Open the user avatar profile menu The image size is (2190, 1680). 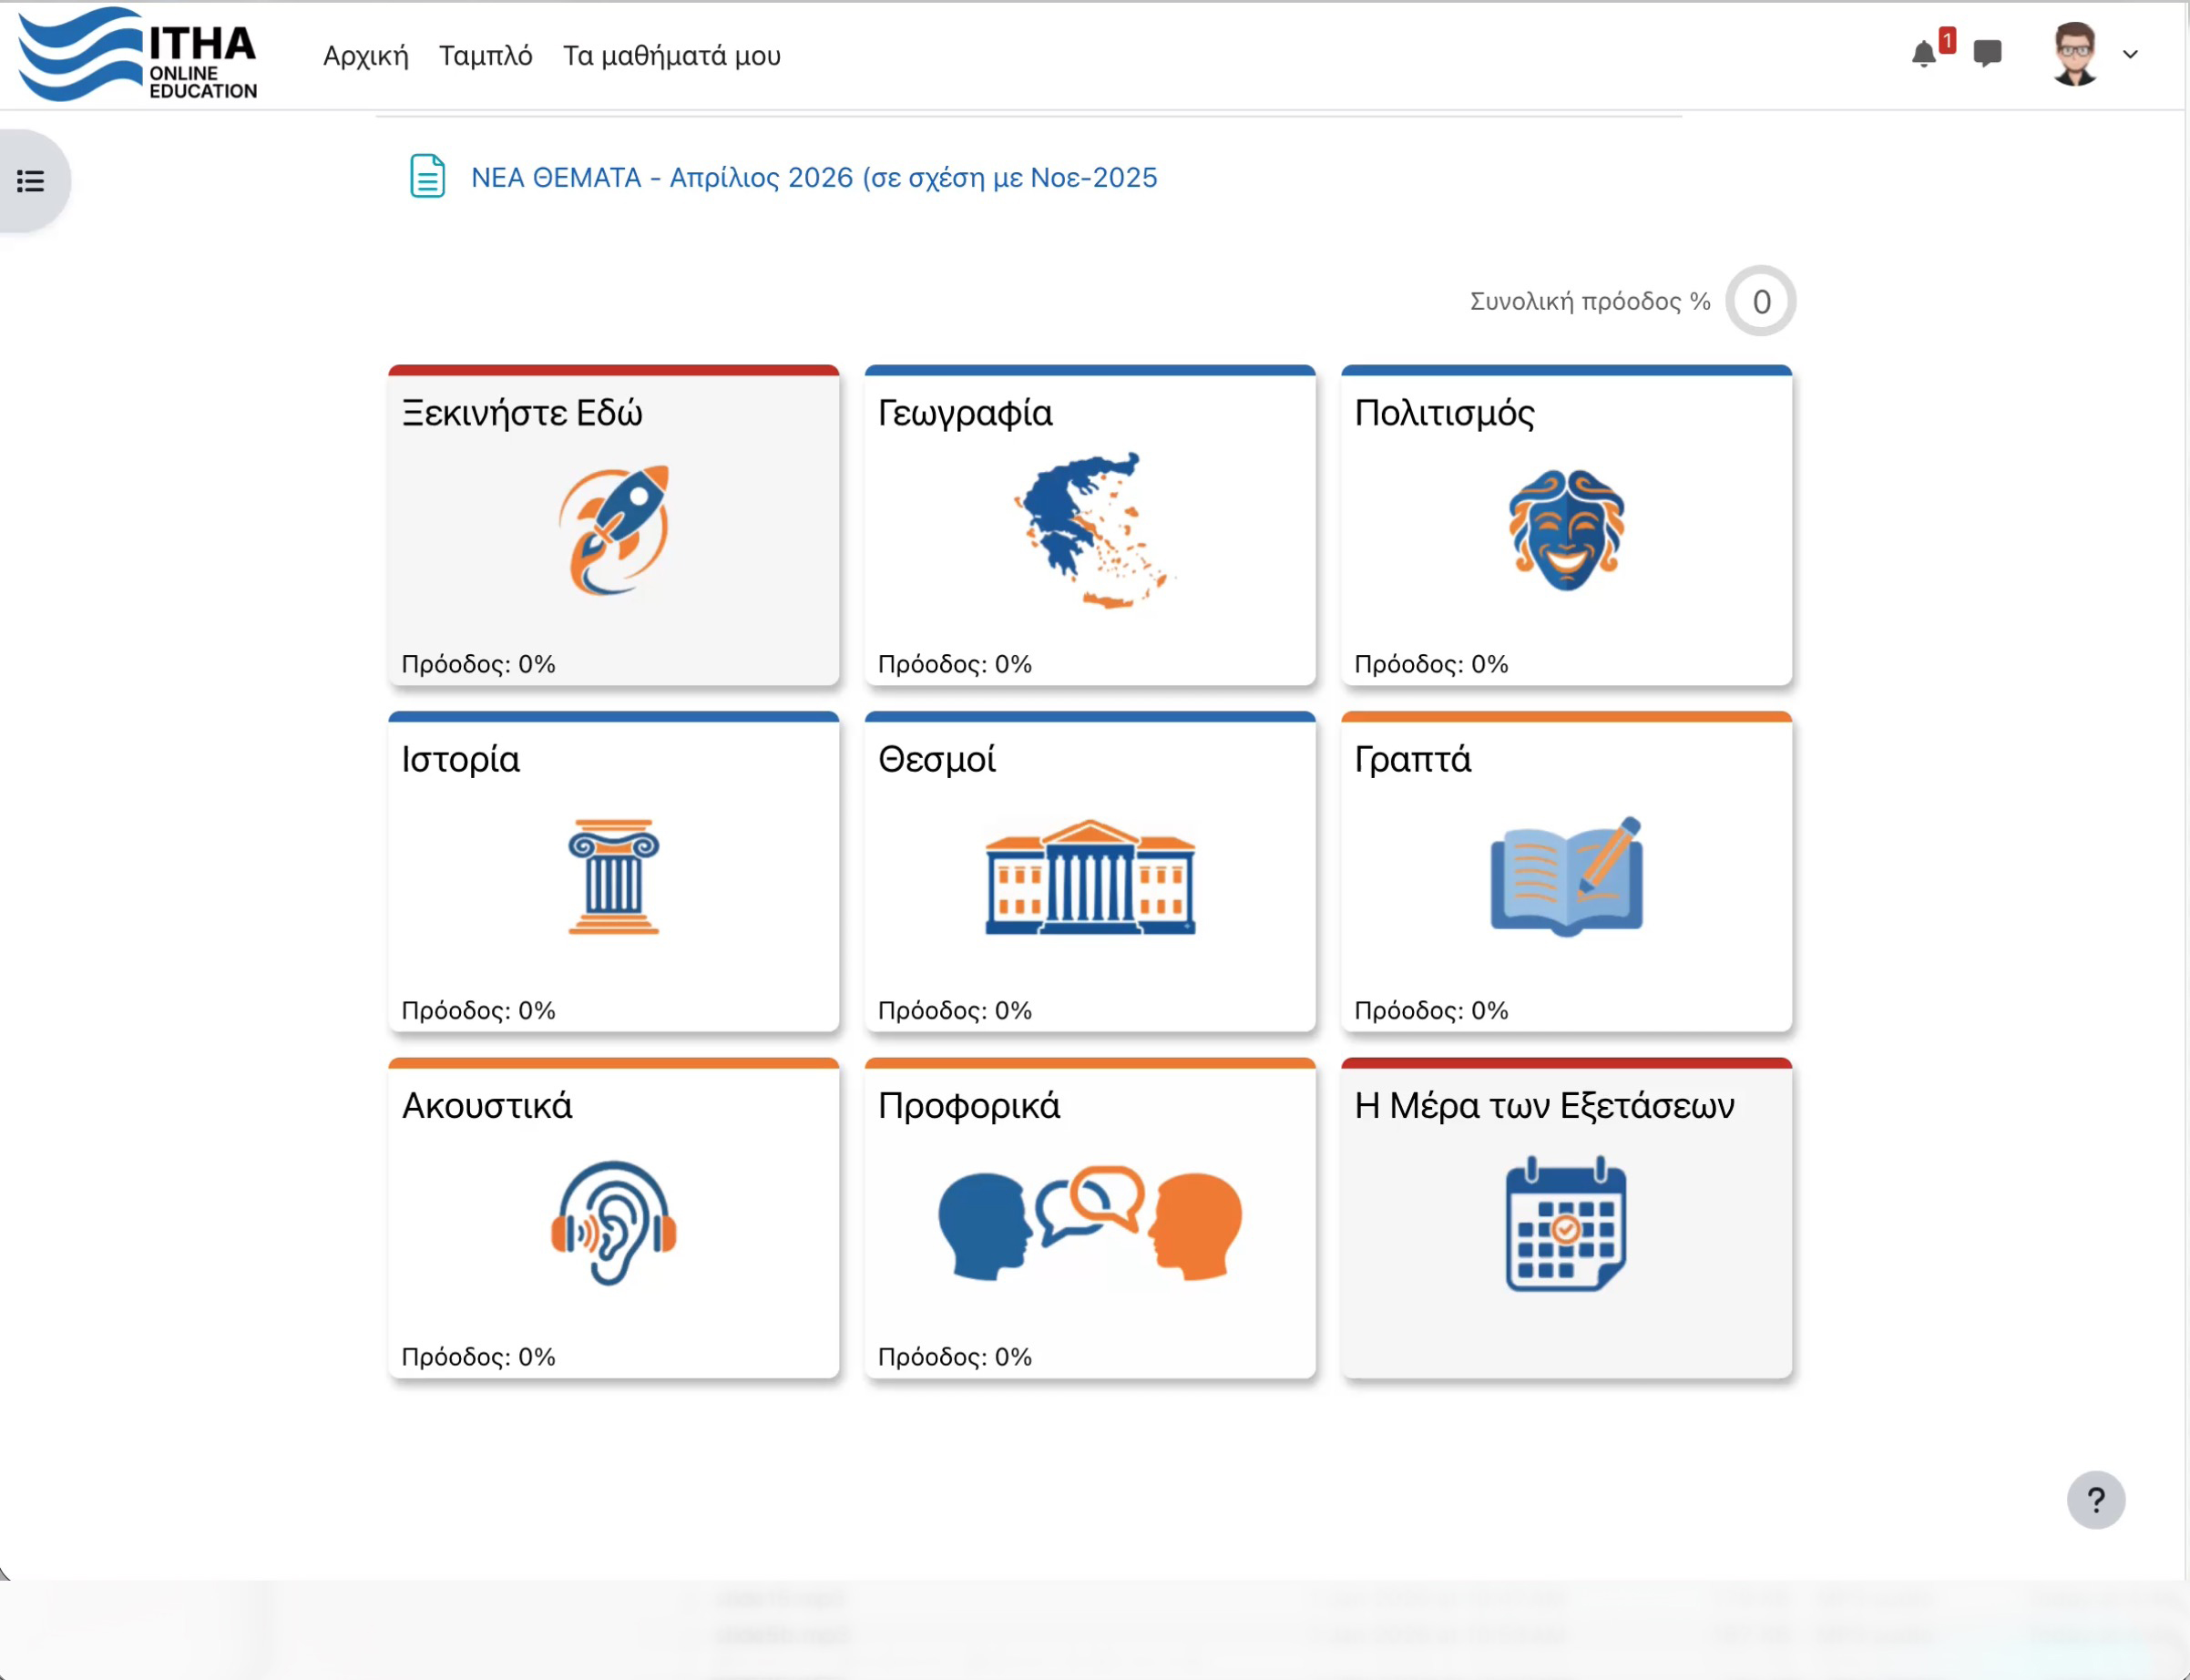click(2075, 54)
